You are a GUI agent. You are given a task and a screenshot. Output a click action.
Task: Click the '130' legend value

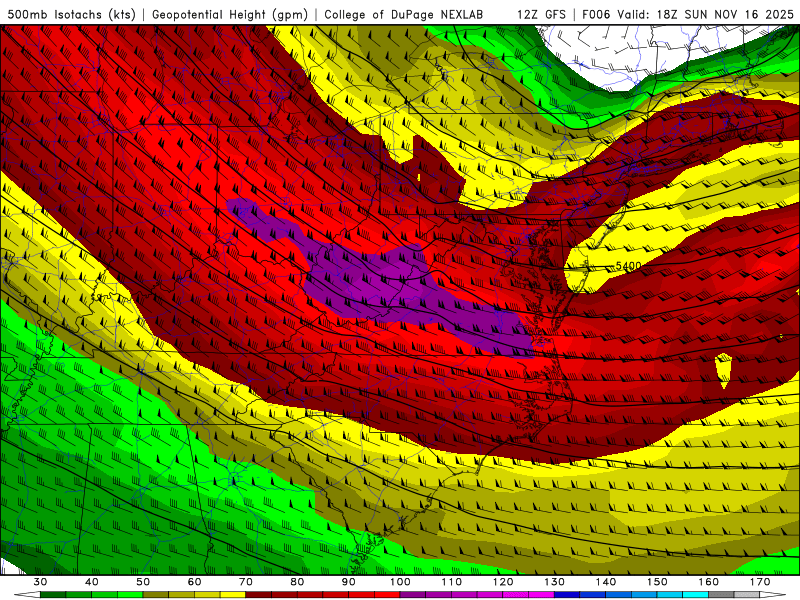[x=555, y=582]
